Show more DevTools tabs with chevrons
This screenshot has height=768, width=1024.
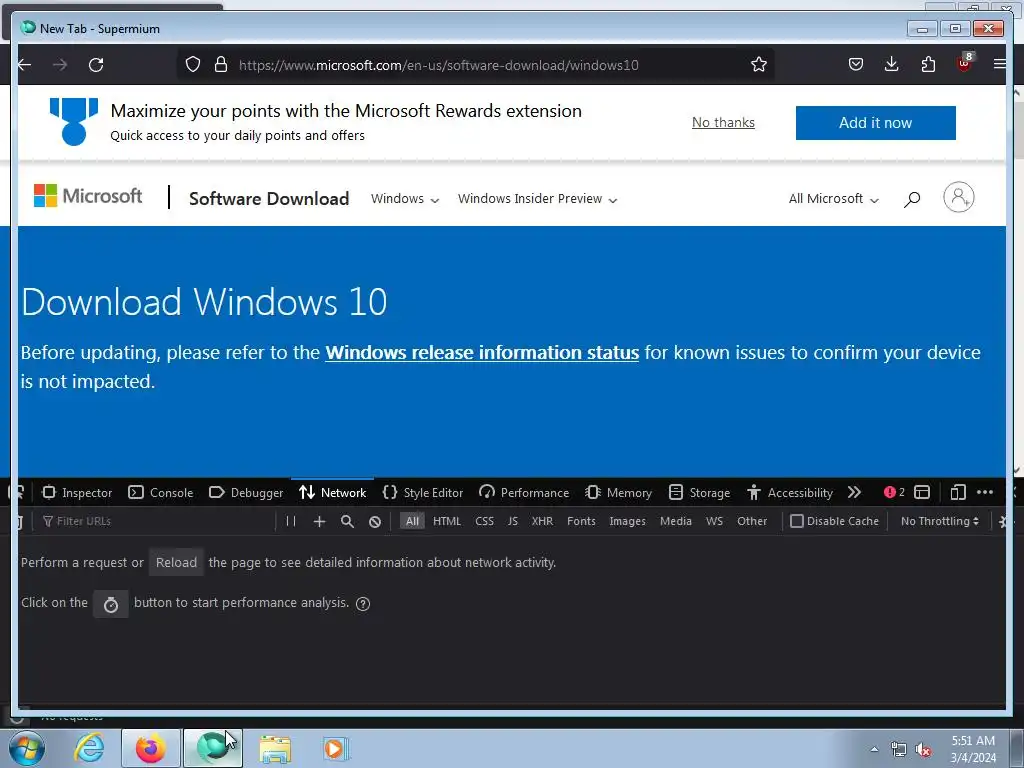(x=854, y=492)
